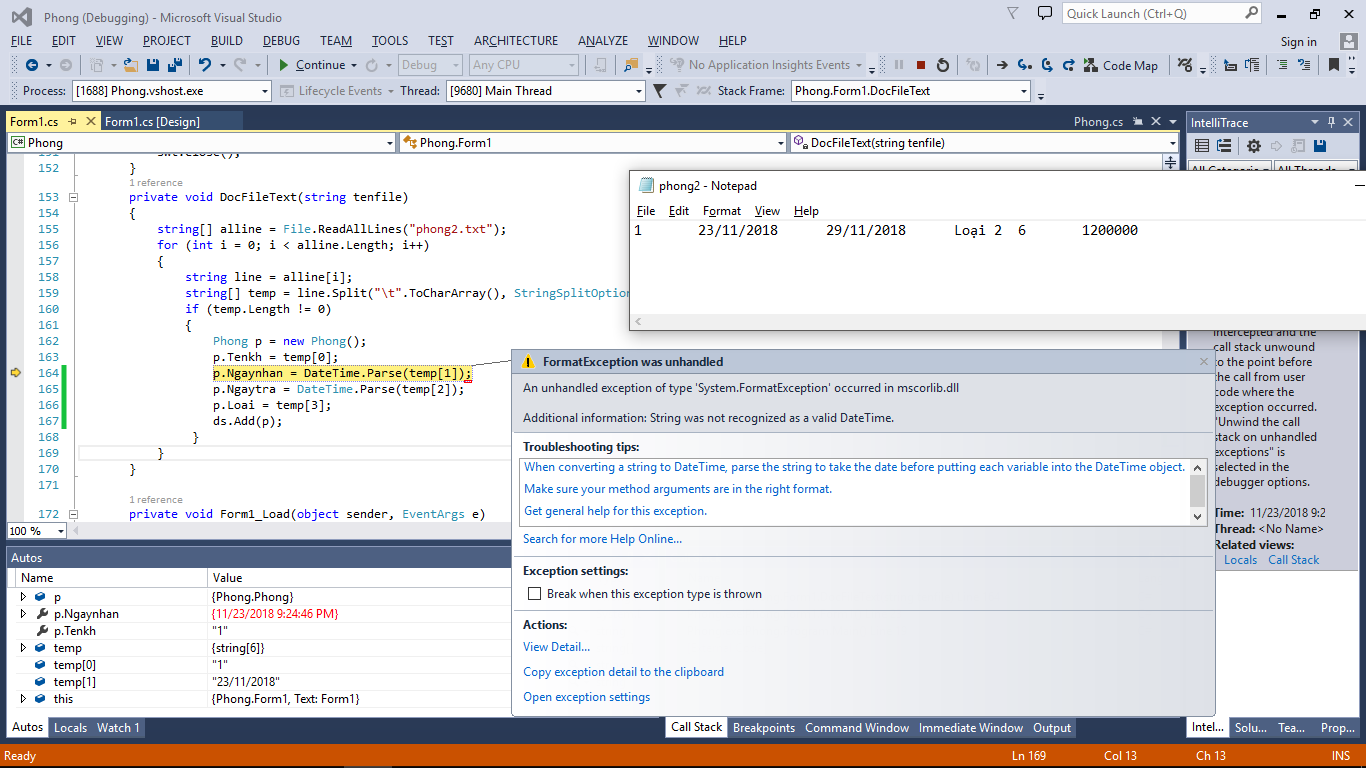Viewport: 1366px width, 768px height.
Task: Click 'Copy exception detail to the clipboard'
Action: 623,672
